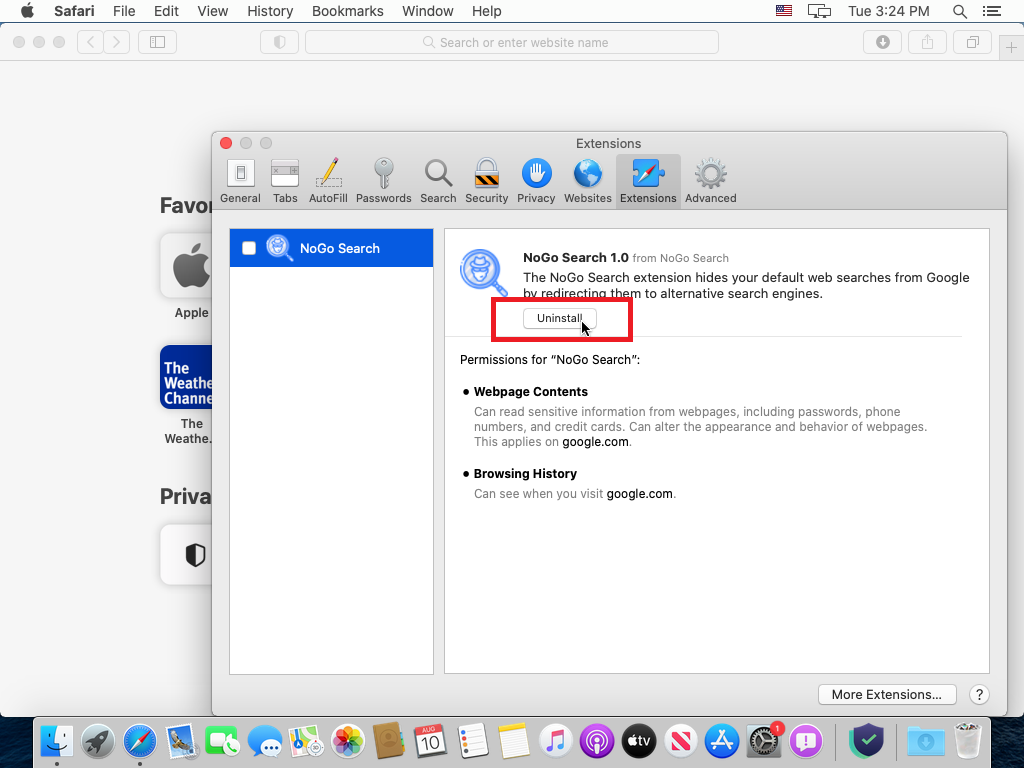Show Safari downloads button
Image resolution: width=1024 pixels, height=768 pixels.
[882, 42]
